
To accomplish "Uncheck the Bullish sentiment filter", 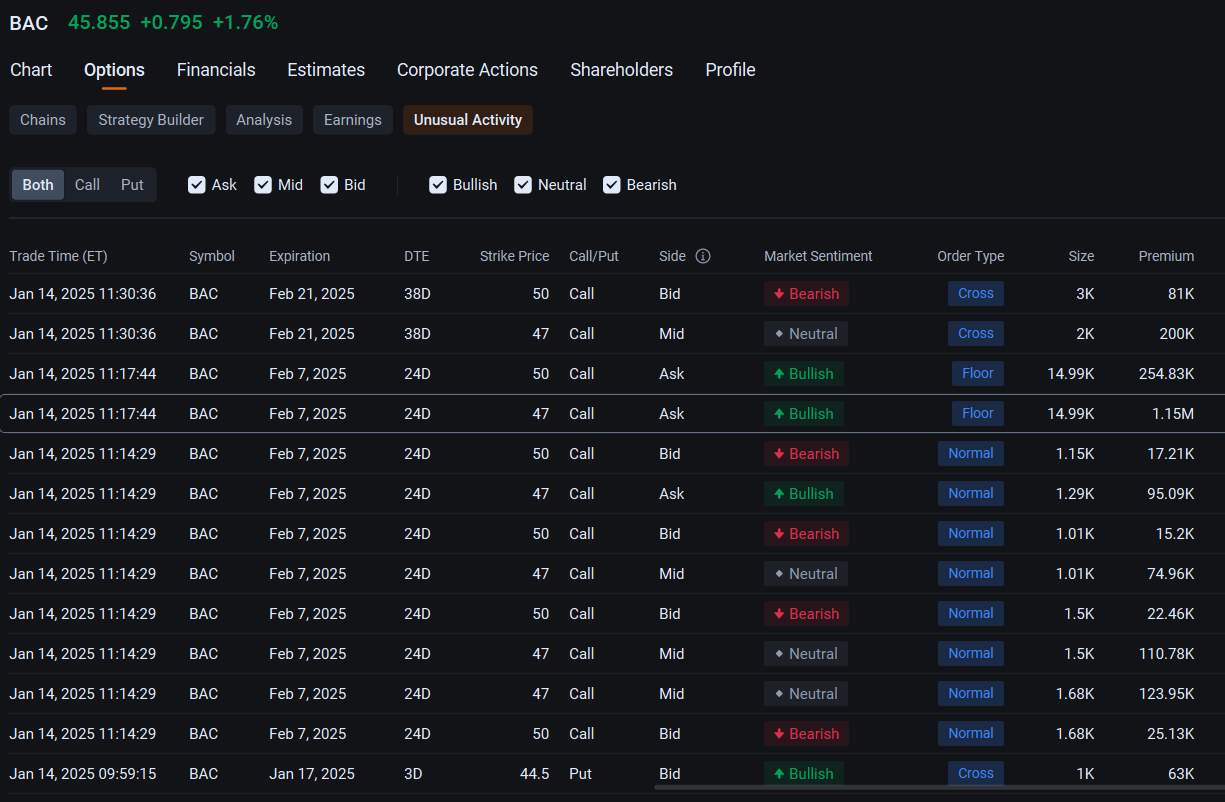I will (x=438, y=185).
